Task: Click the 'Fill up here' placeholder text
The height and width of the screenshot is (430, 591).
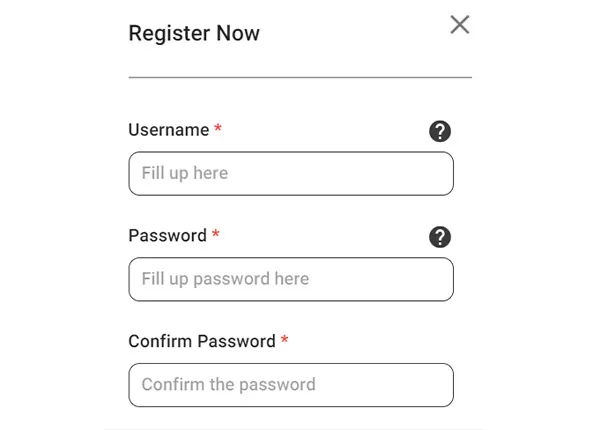Action: [x=185, y=173]
